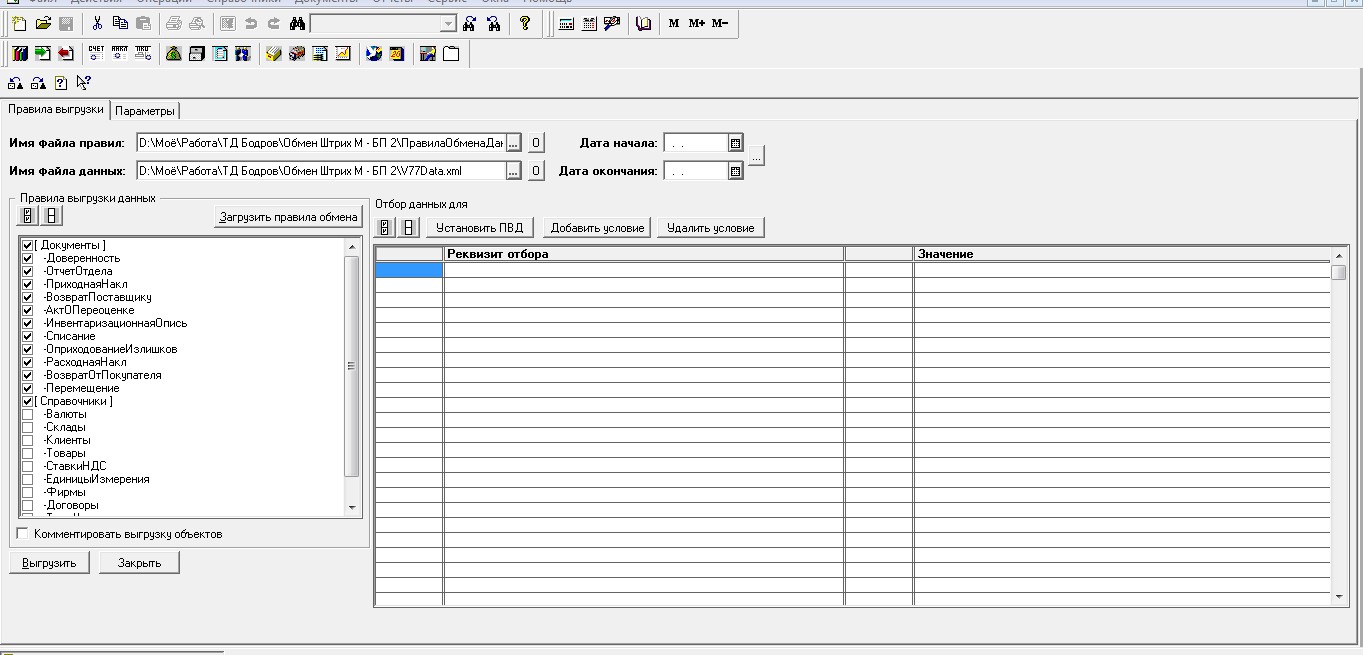Open a file with the folder icon

click(x=43, y=23)
